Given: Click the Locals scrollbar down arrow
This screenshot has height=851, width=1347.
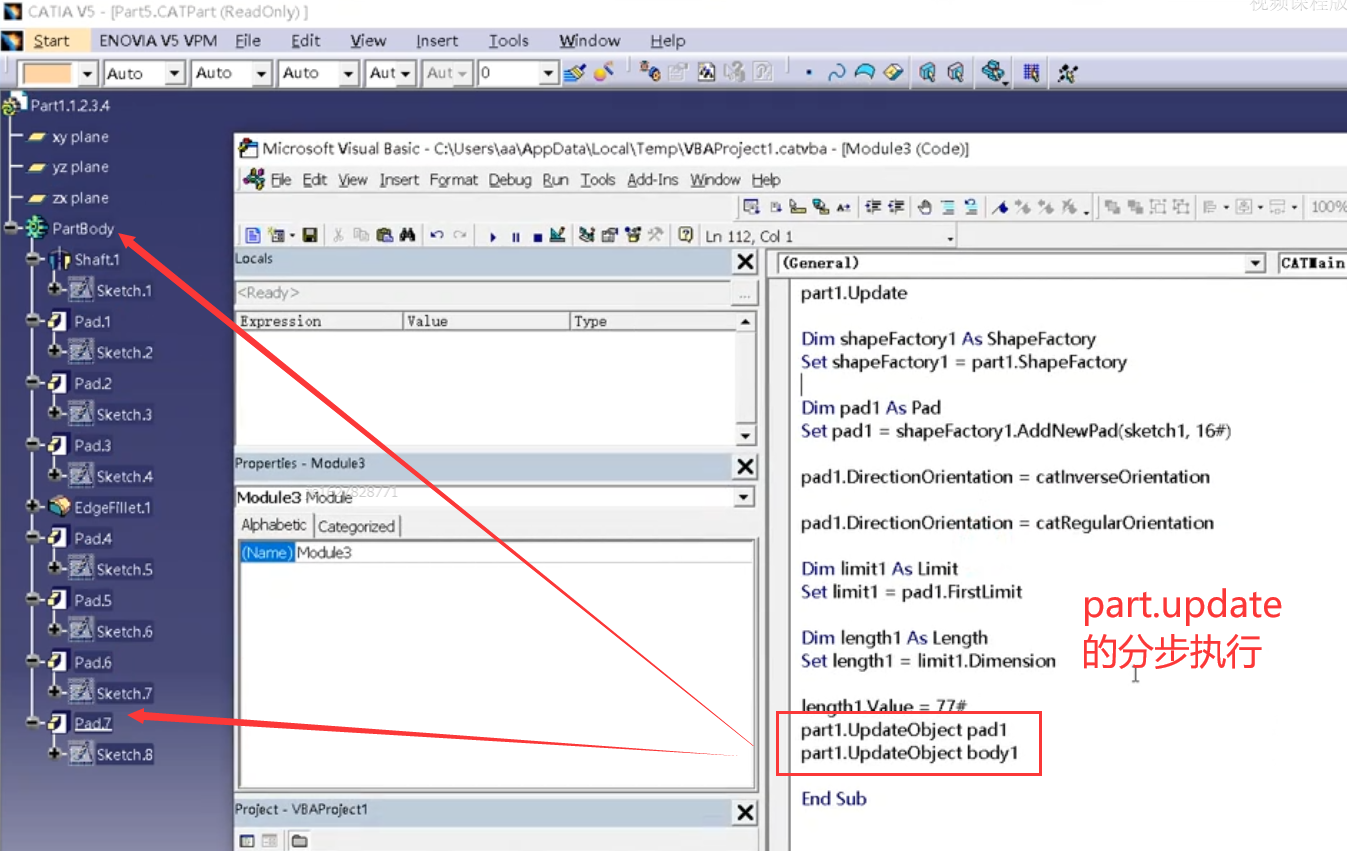Looking at the screenshot, I should (745, 436).
